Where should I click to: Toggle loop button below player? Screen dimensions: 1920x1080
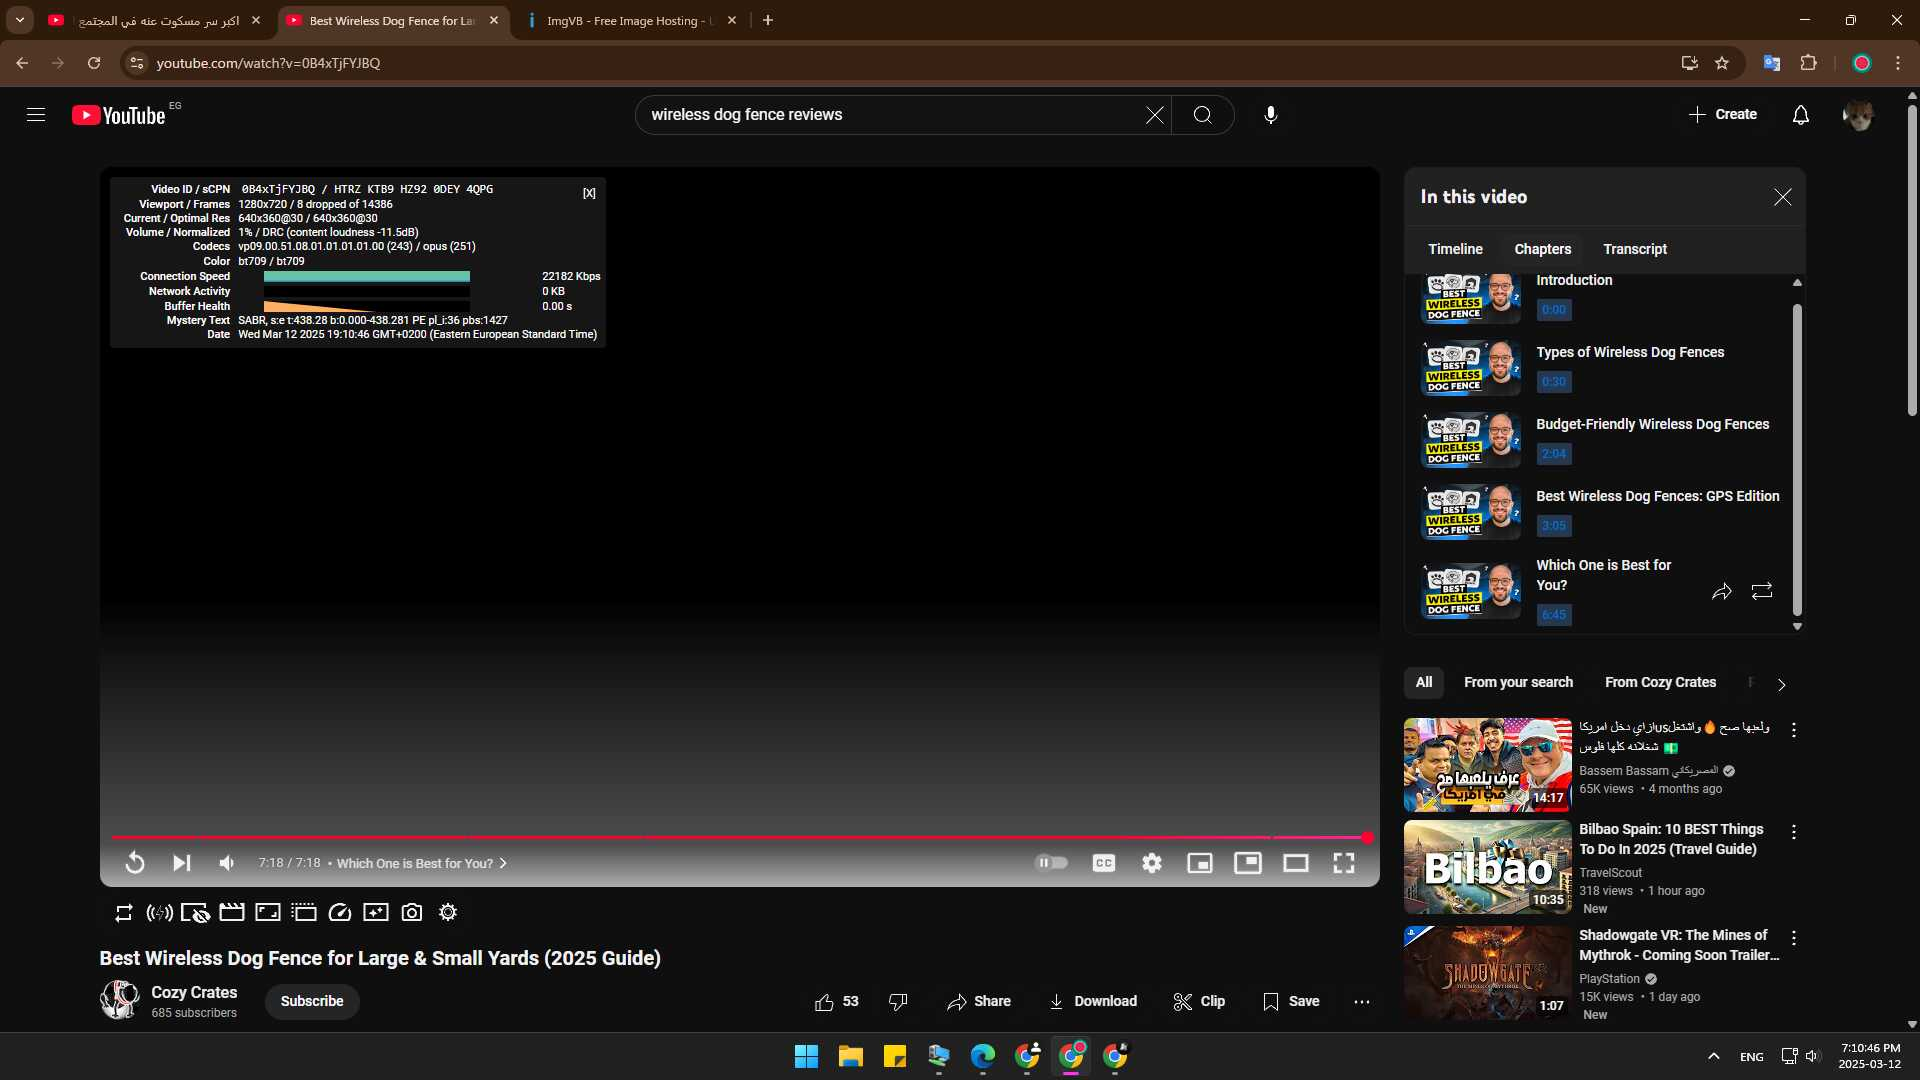click(123, 912)
